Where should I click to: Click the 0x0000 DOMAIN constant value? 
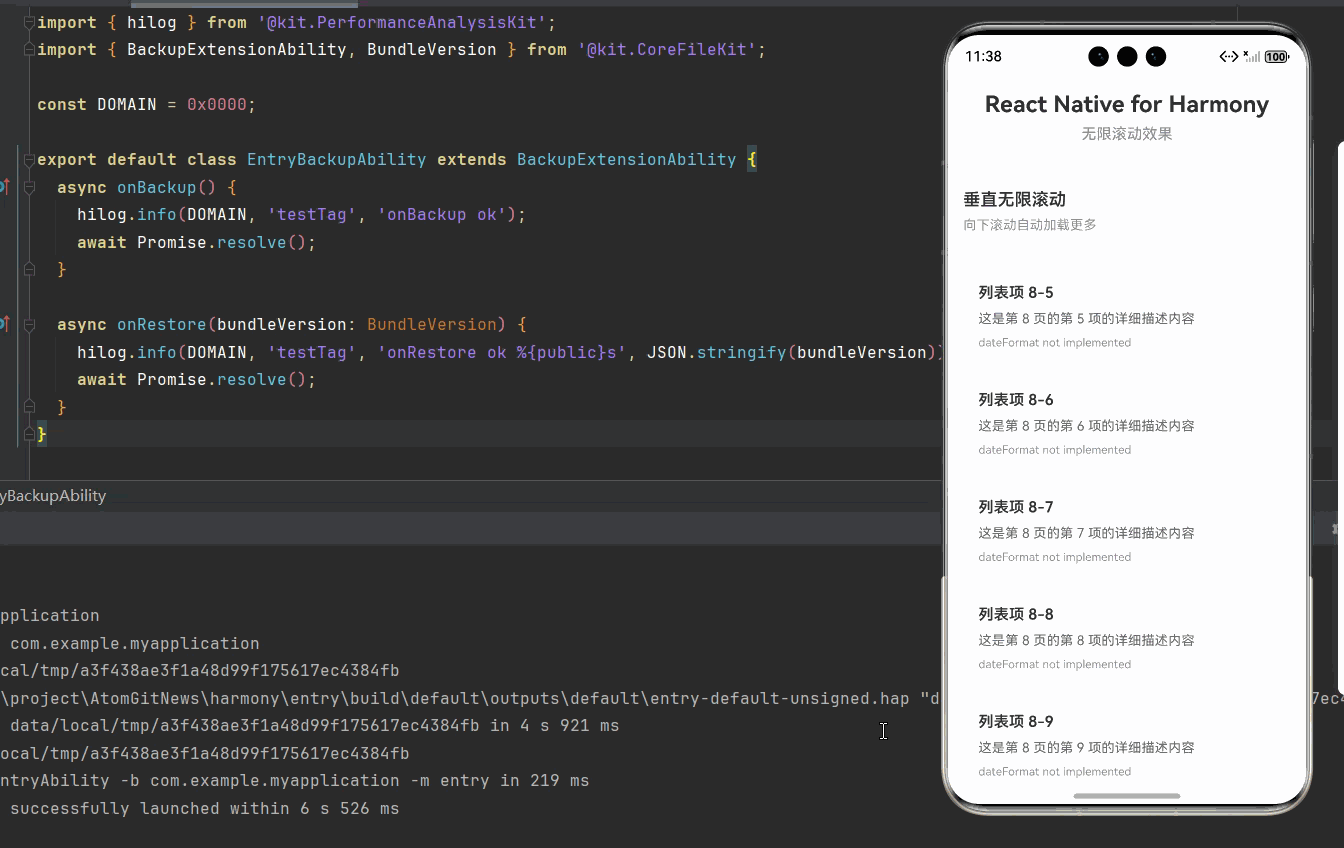tap(216, 104)
